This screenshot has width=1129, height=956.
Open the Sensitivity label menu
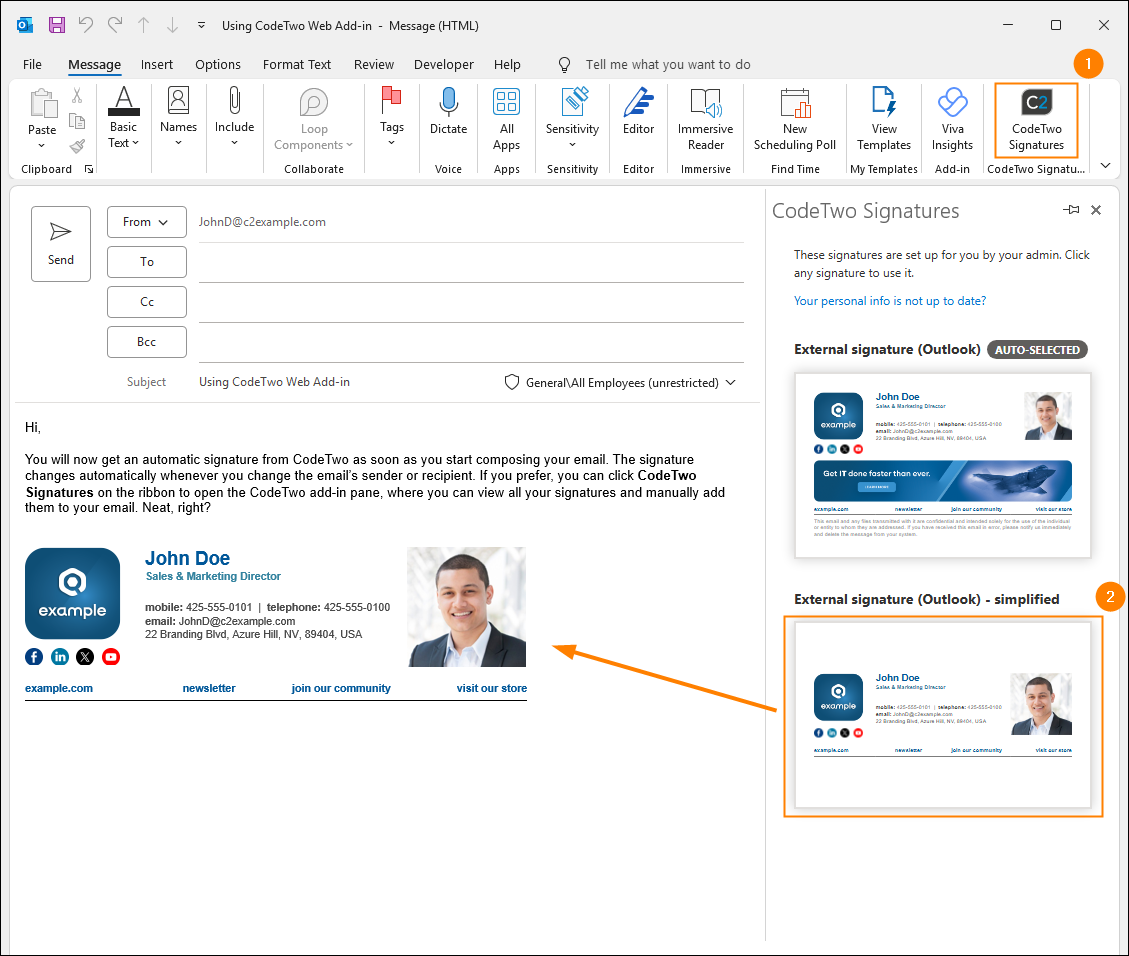(572, 117)
